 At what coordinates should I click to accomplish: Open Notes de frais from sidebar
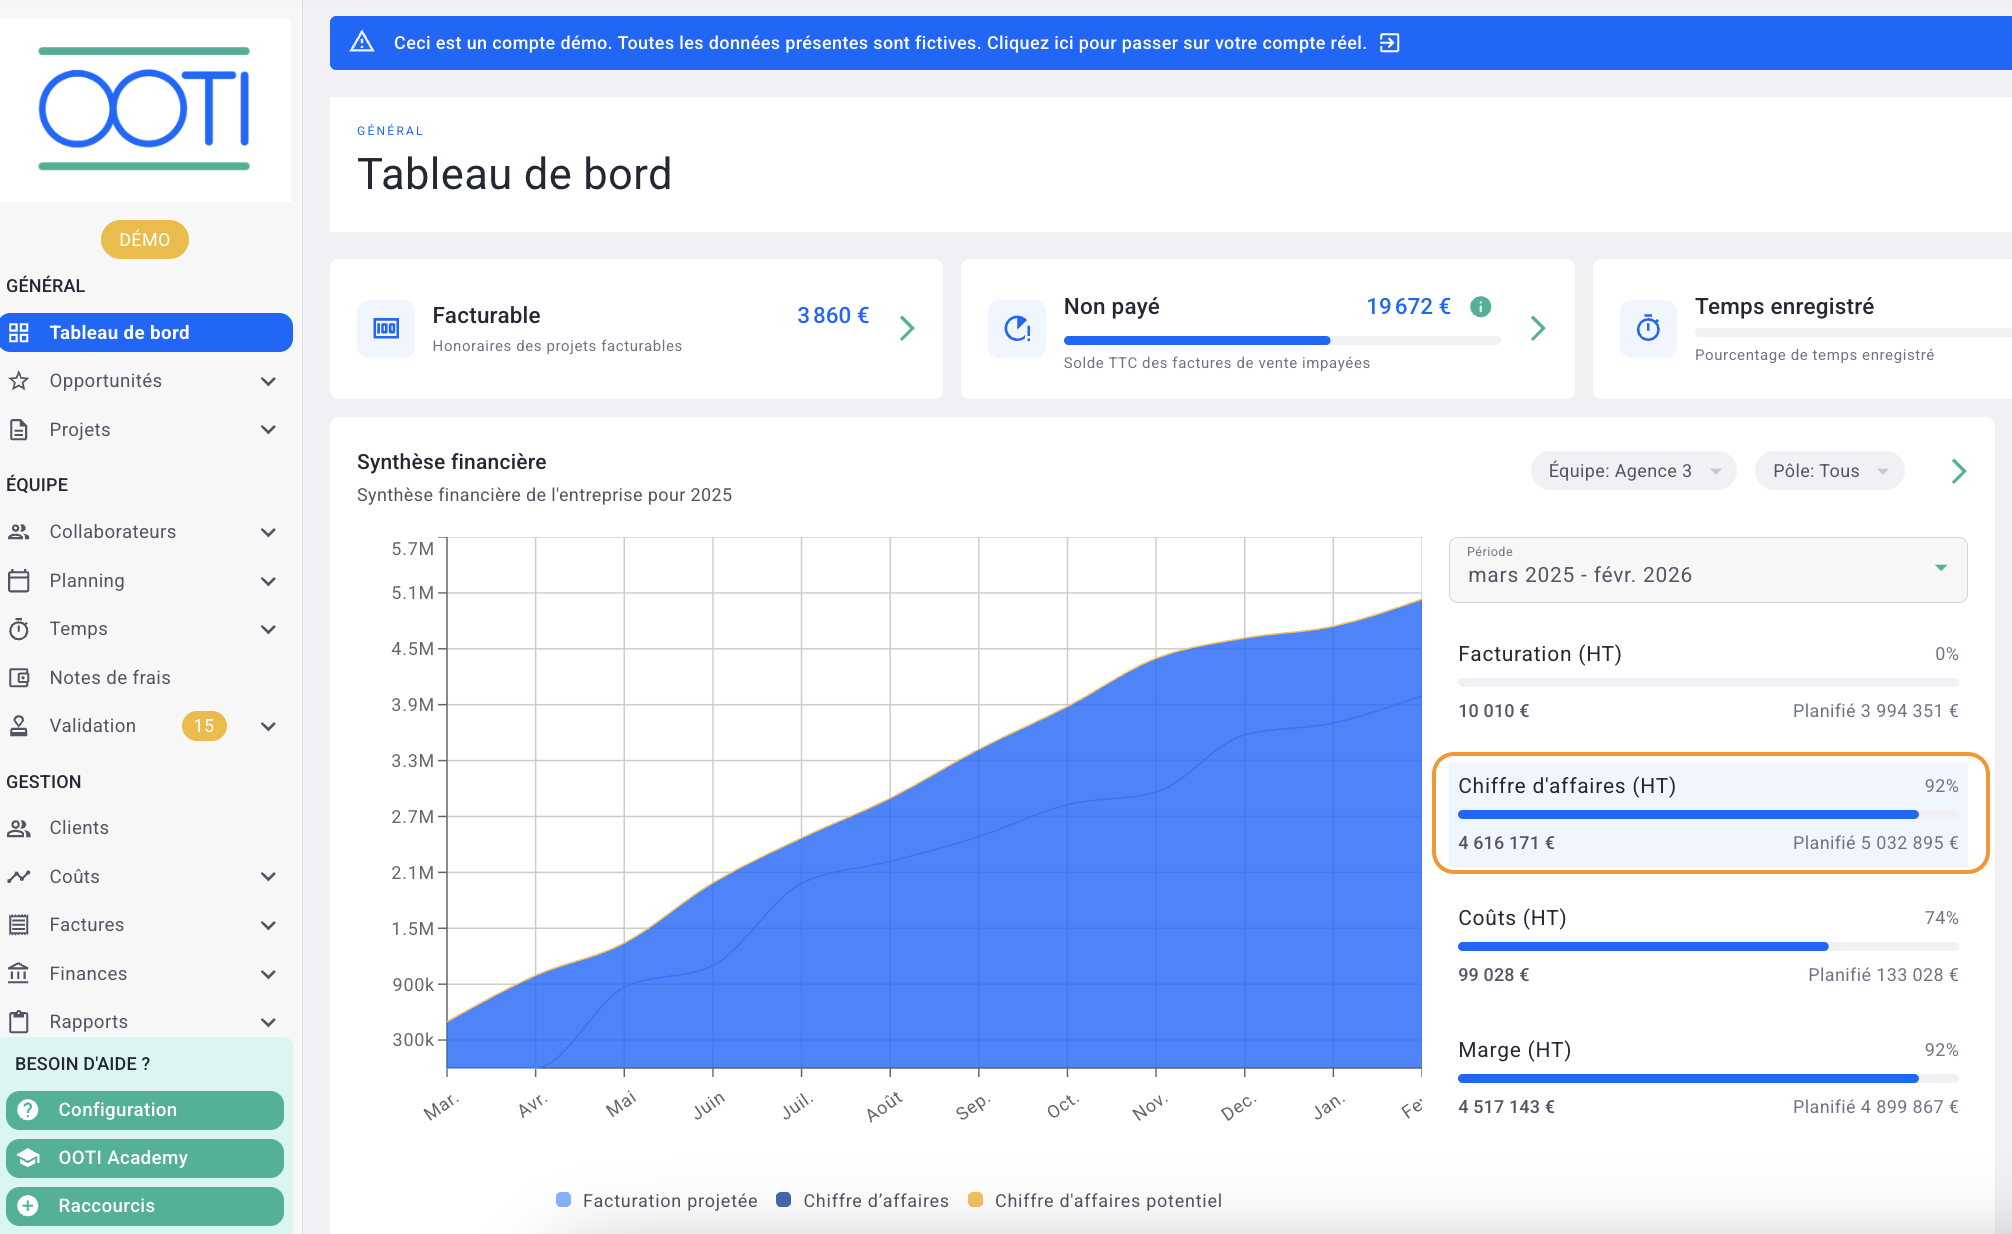(x=110, y=677)
